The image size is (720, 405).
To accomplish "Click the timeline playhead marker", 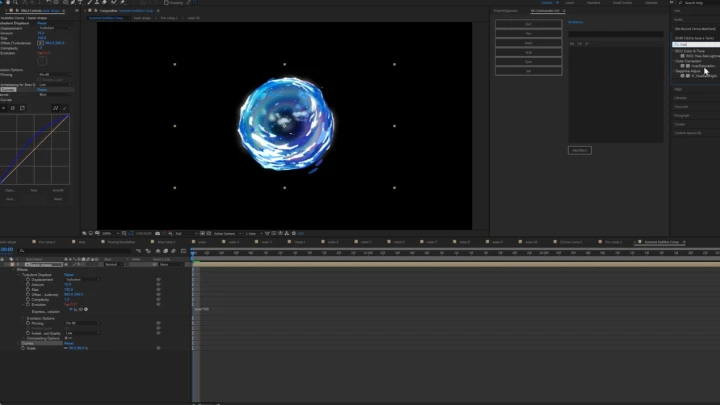I will tap(193, 253).
